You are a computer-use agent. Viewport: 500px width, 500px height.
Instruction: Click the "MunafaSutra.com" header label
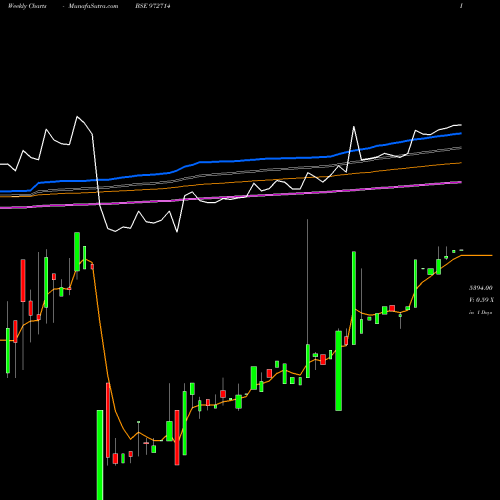pyautogui.click(x=93, y=6)
